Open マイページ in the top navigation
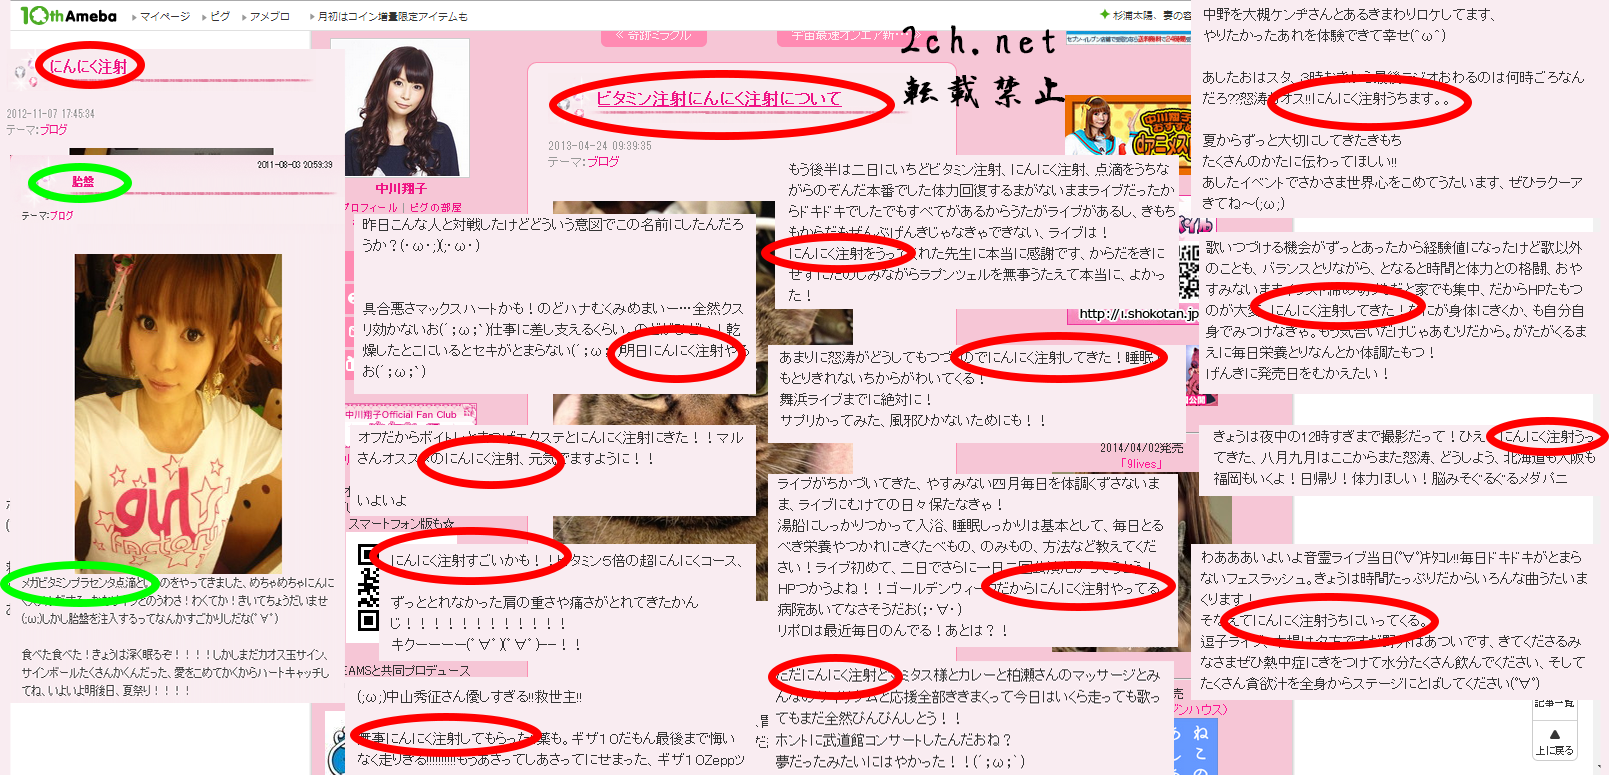 (165, 16)
